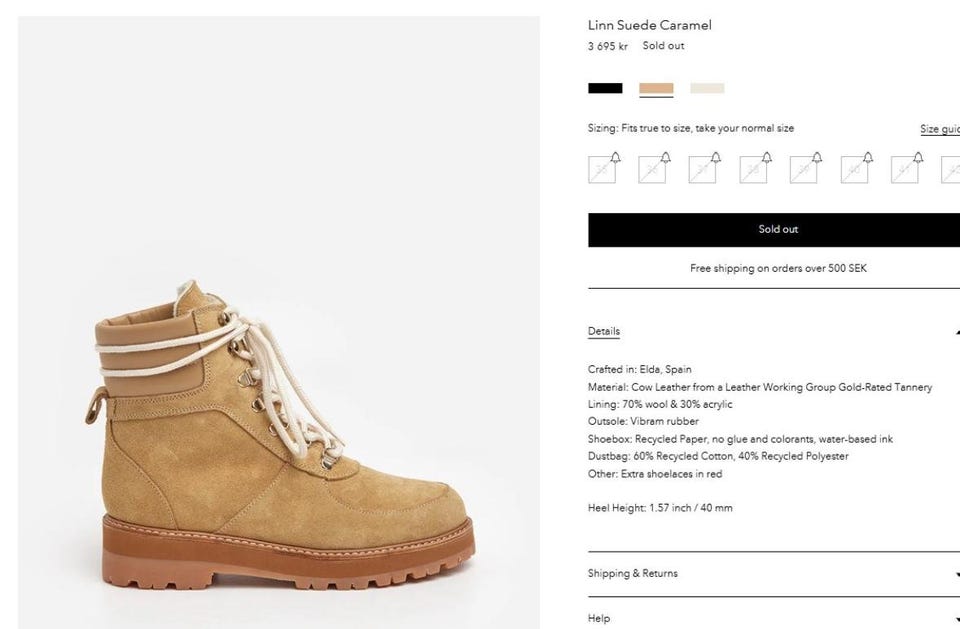Image resolution: width=960 pixels, height=629 pixels.
Task: Click the bell icon on size 41
Action: pyautogui.click(x=918, y=158)
